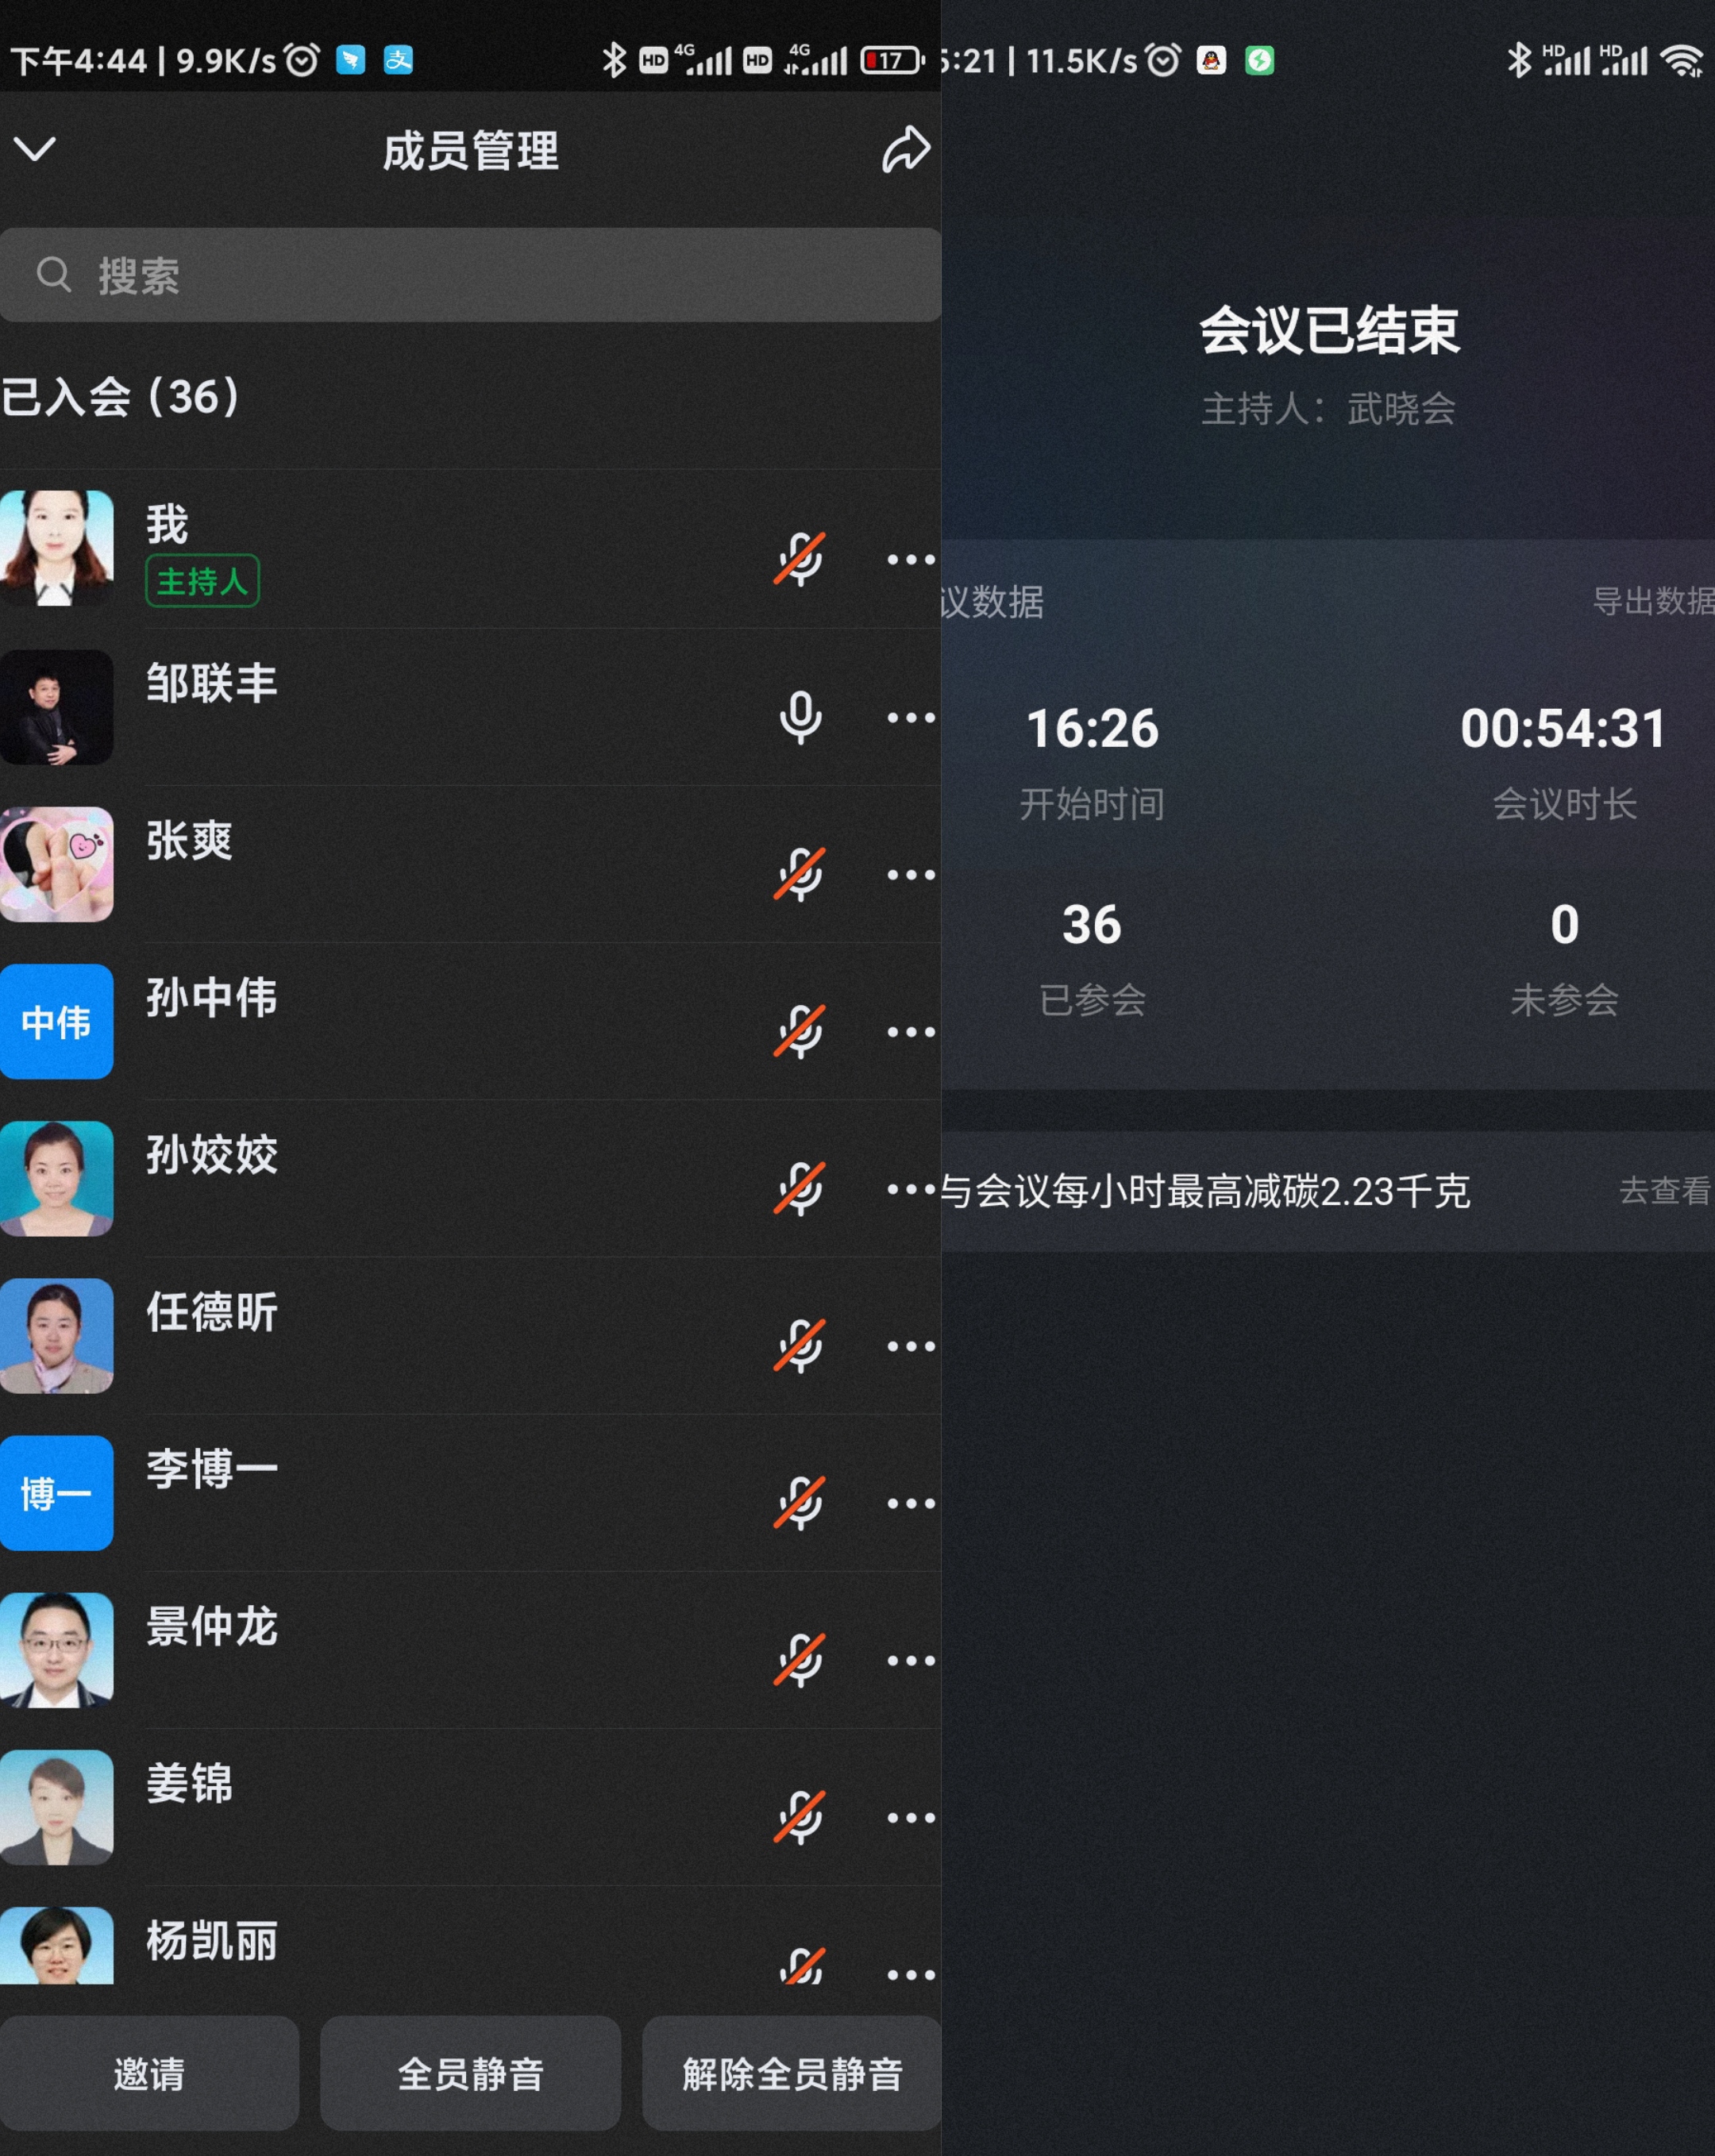Mute 邹联丰's active microphone

pyautogui.click(x=800, y=717)
